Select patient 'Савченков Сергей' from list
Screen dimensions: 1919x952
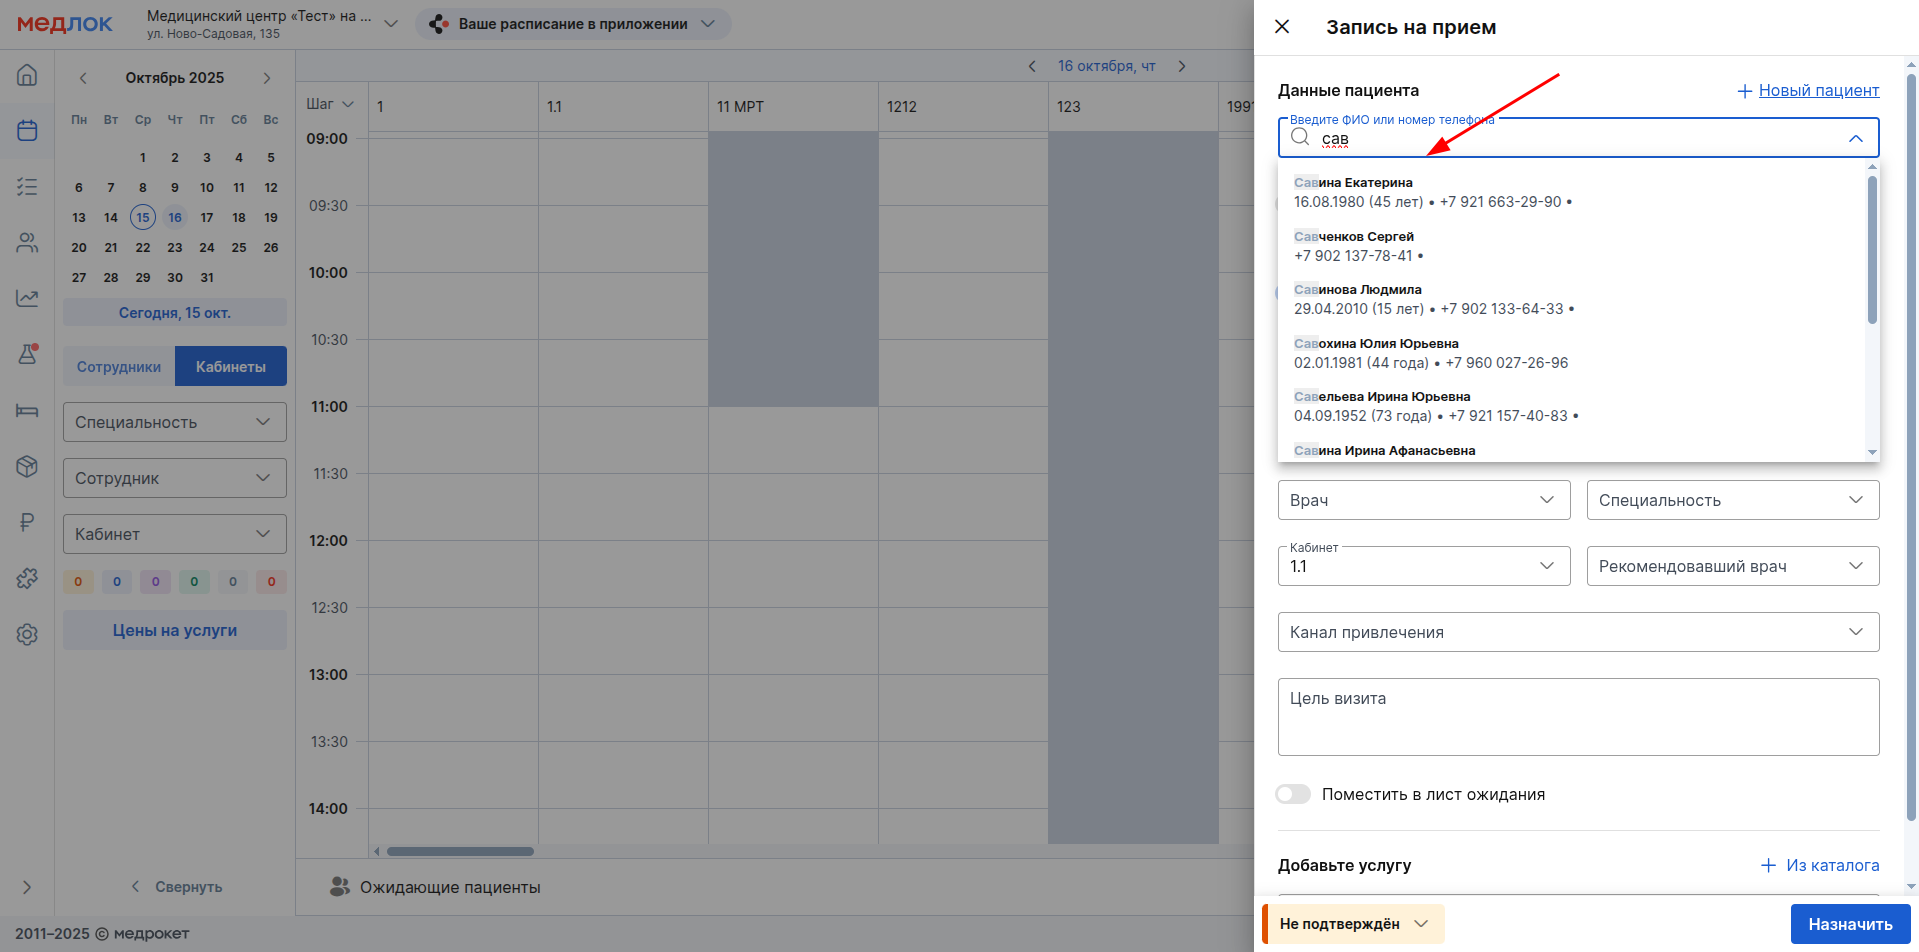click(x=1354, y=246)
